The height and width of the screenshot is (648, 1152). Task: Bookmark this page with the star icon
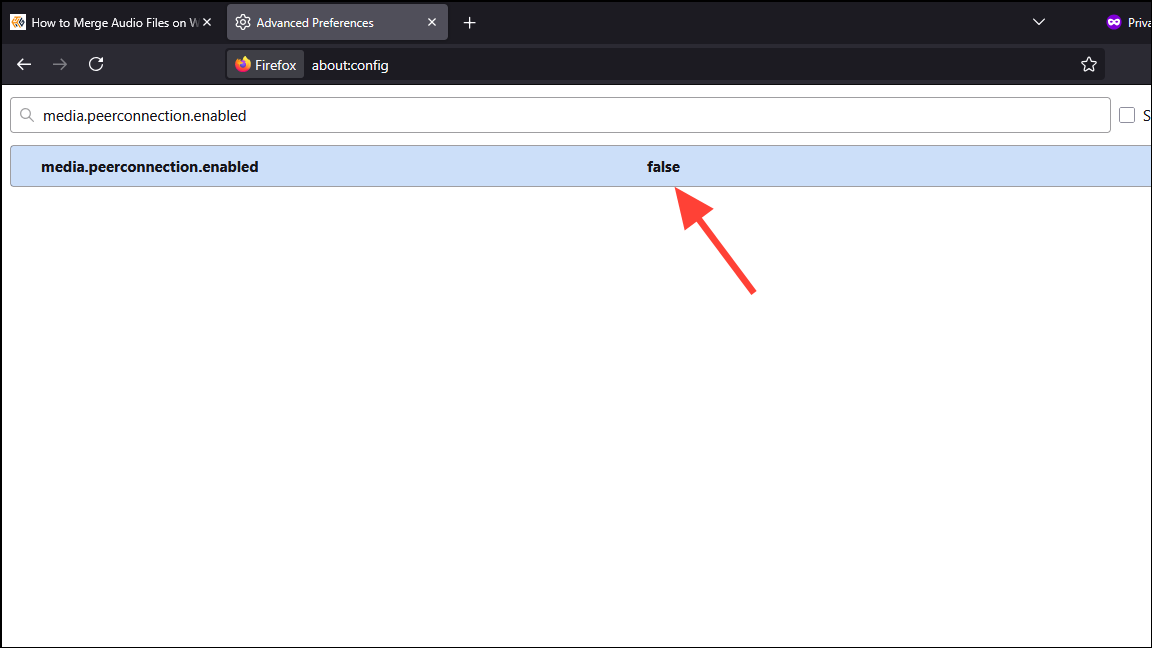pyautogui.click(x=1089, y=65)
